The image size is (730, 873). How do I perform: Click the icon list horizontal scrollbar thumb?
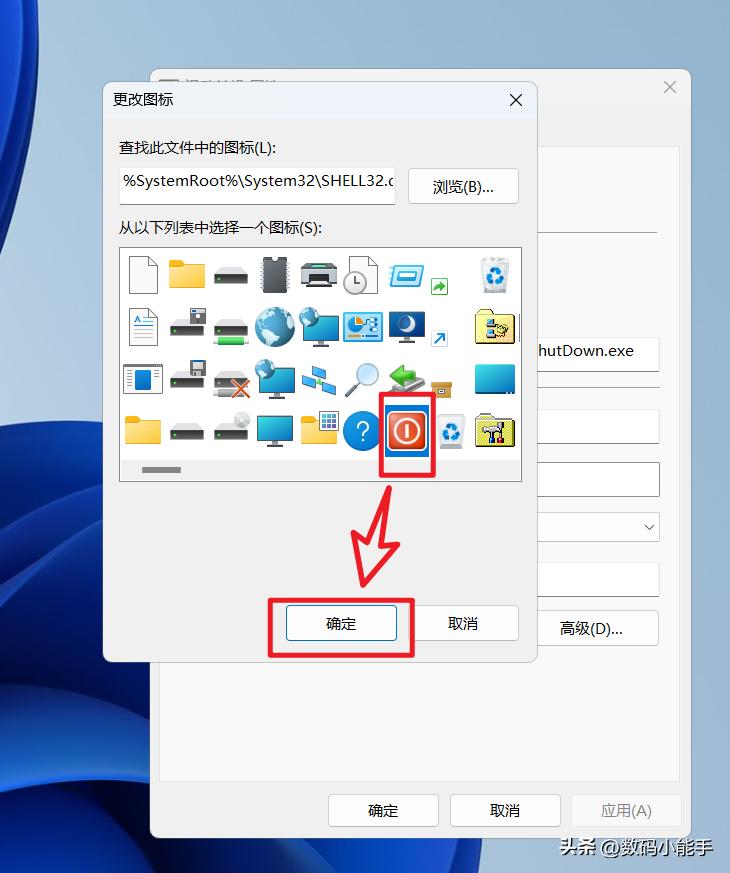pos(161,470)
